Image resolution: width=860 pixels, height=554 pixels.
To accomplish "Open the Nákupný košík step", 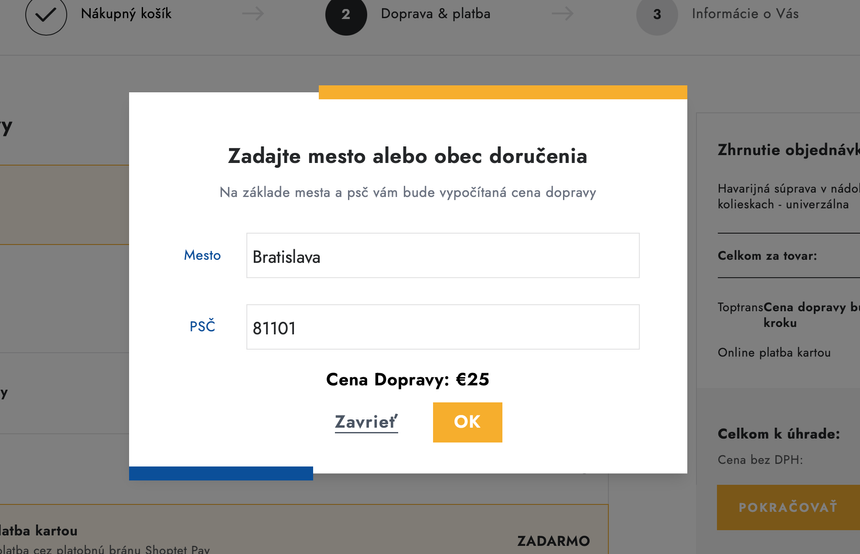I will coord(126,15).
